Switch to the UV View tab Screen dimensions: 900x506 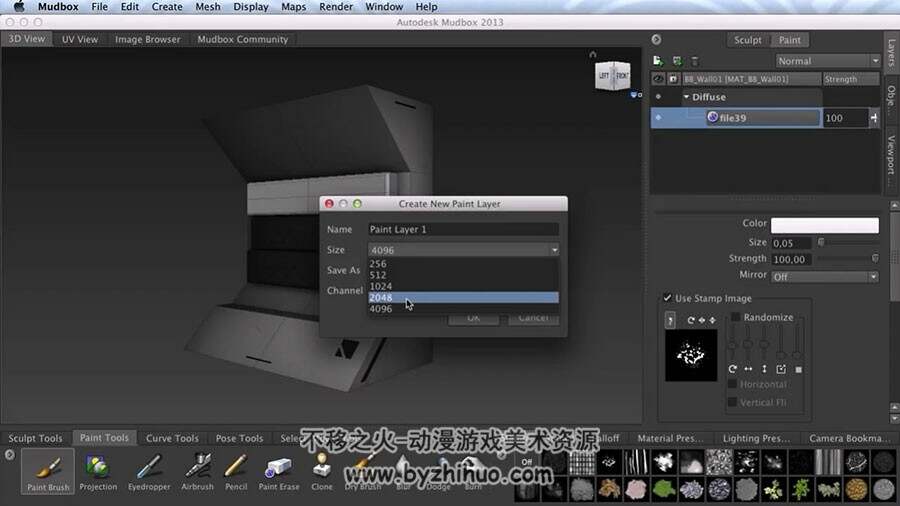coord(80,40)
